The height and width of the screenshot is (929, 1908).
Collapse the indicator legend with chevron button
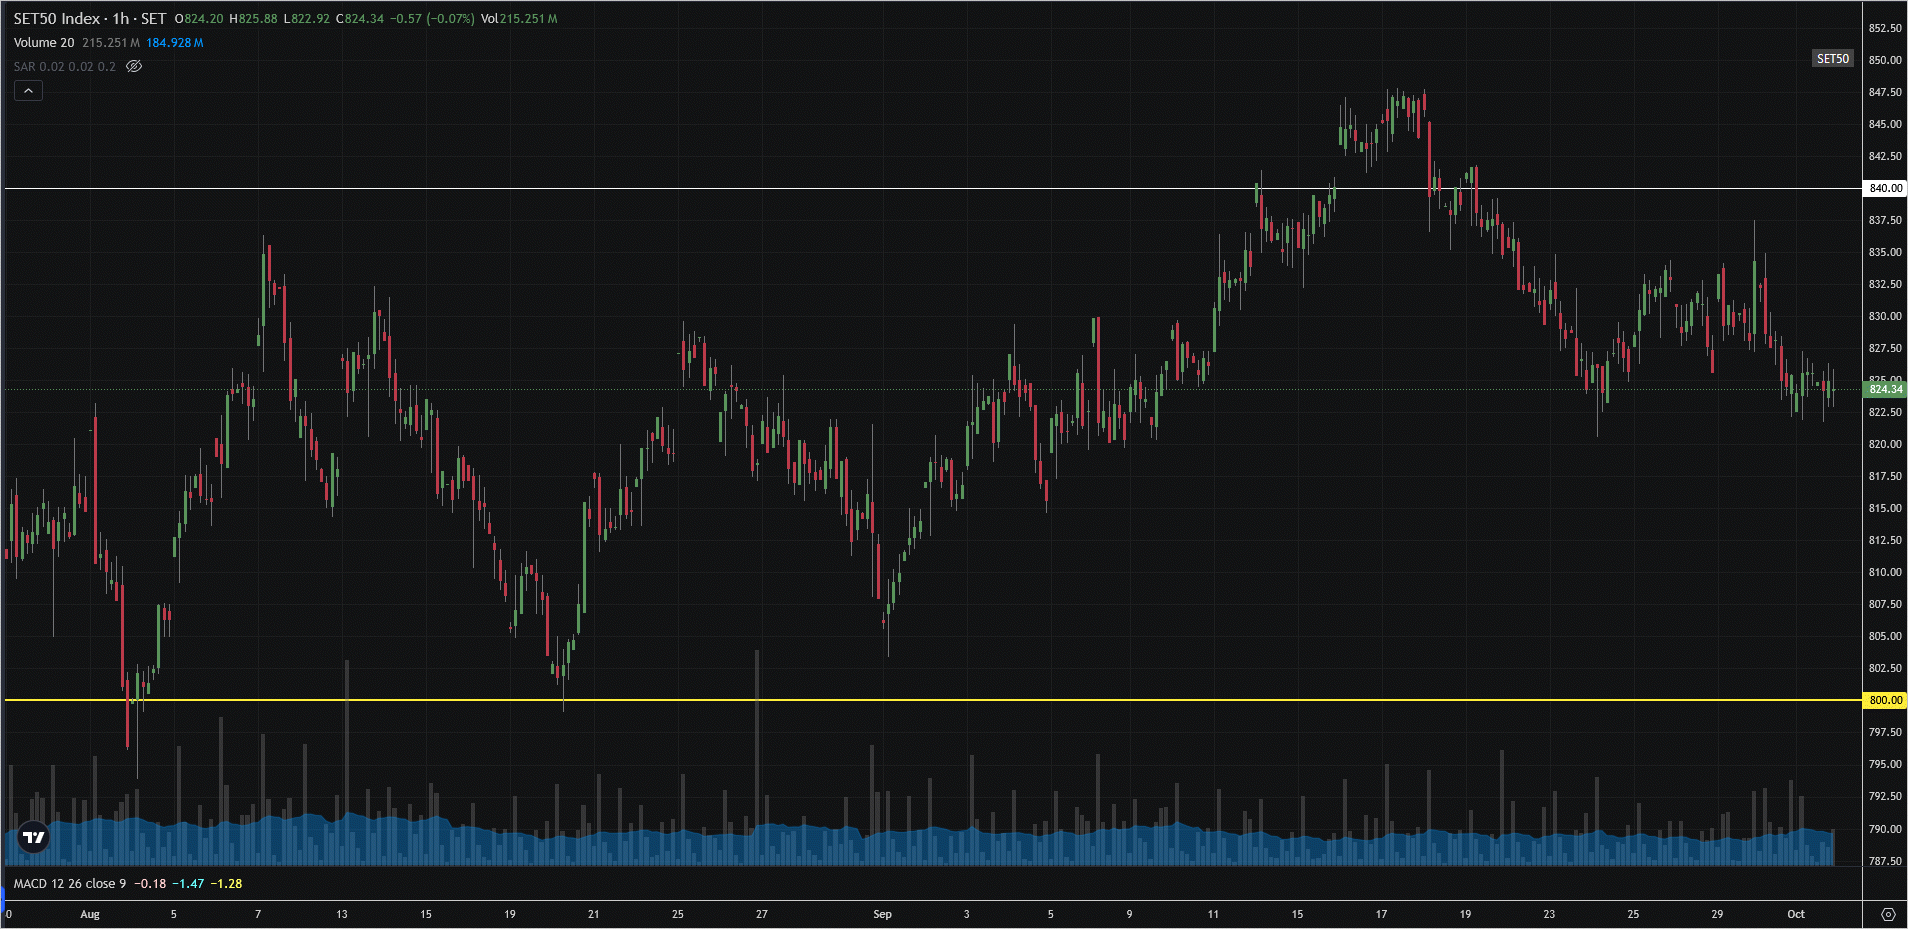pos(28,91)
